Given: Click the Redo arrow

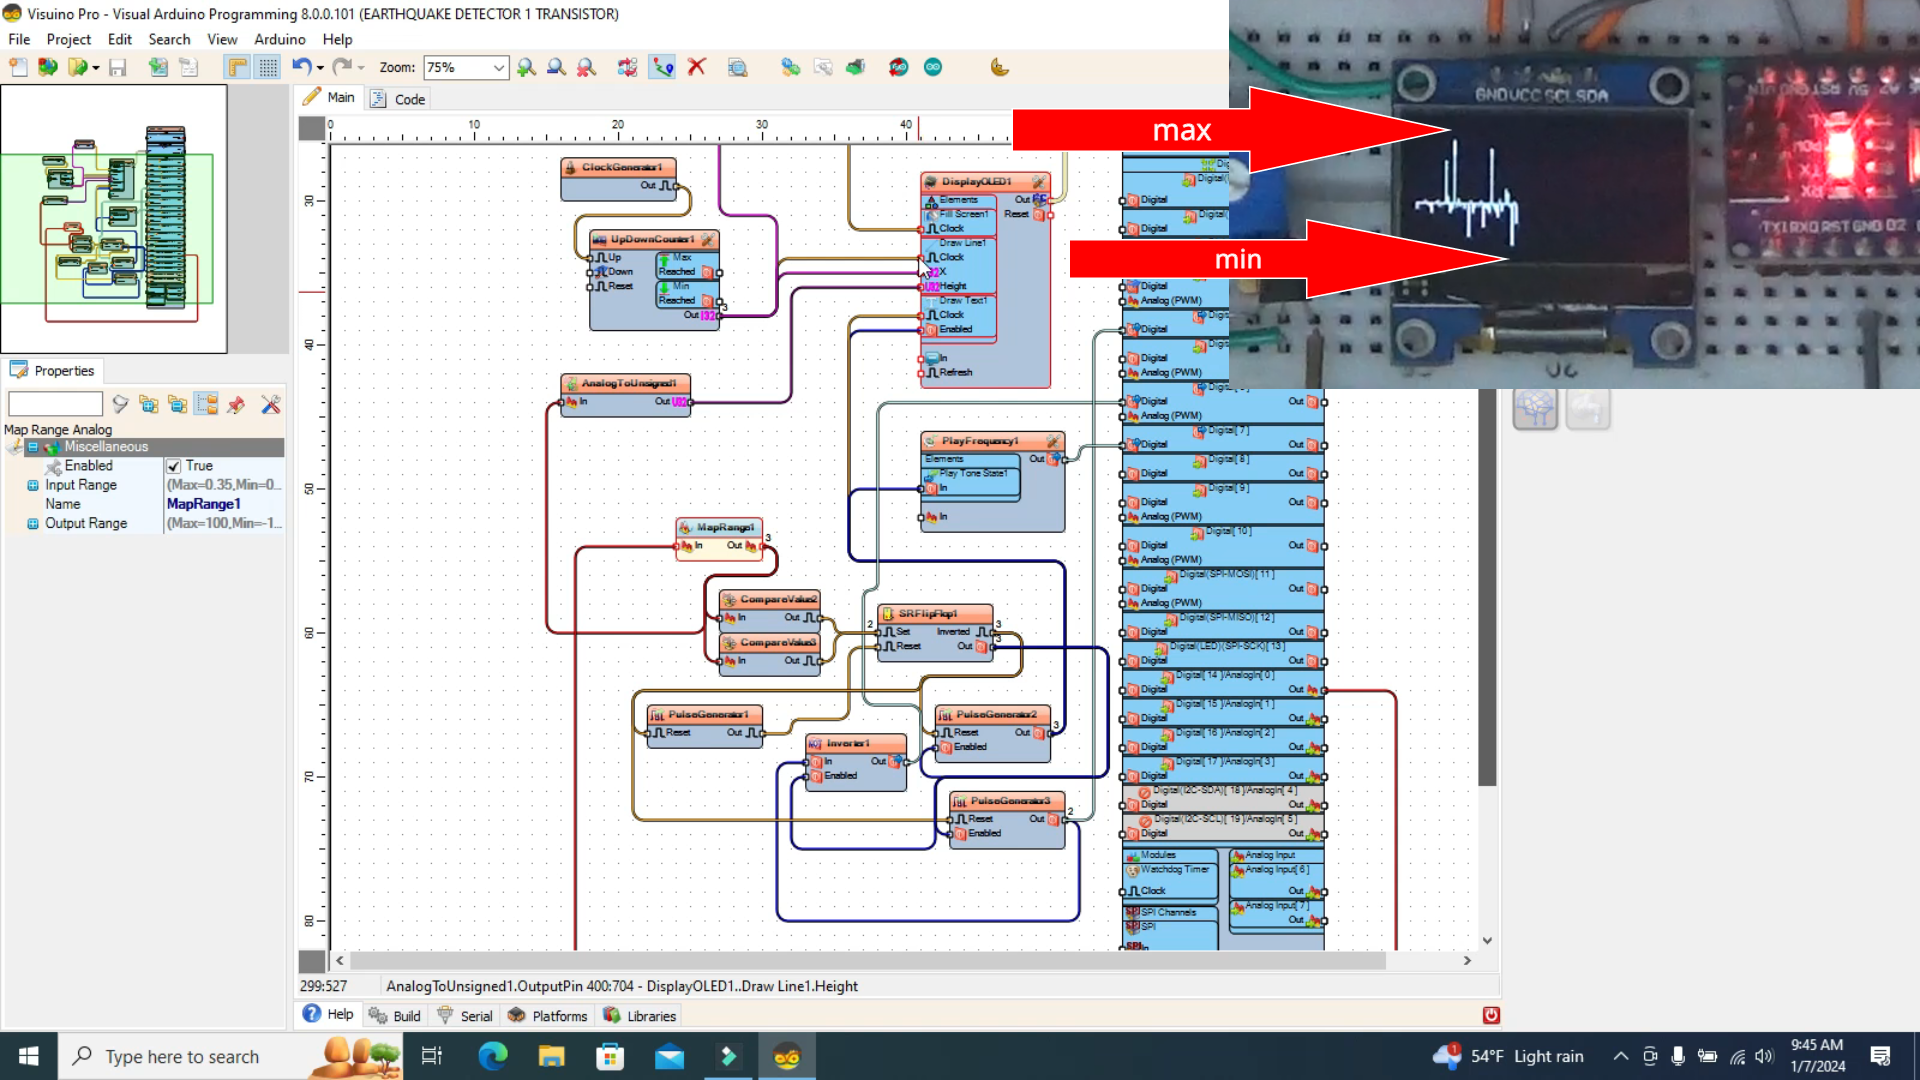Looking at the screenshot, I should coord(342,67).
